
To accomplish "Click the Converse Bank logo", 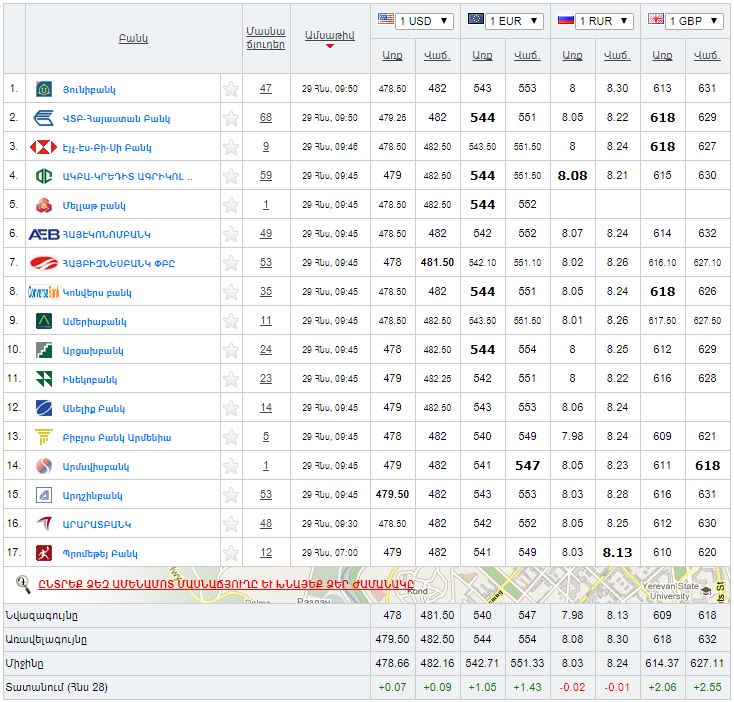I will point(43,292).
